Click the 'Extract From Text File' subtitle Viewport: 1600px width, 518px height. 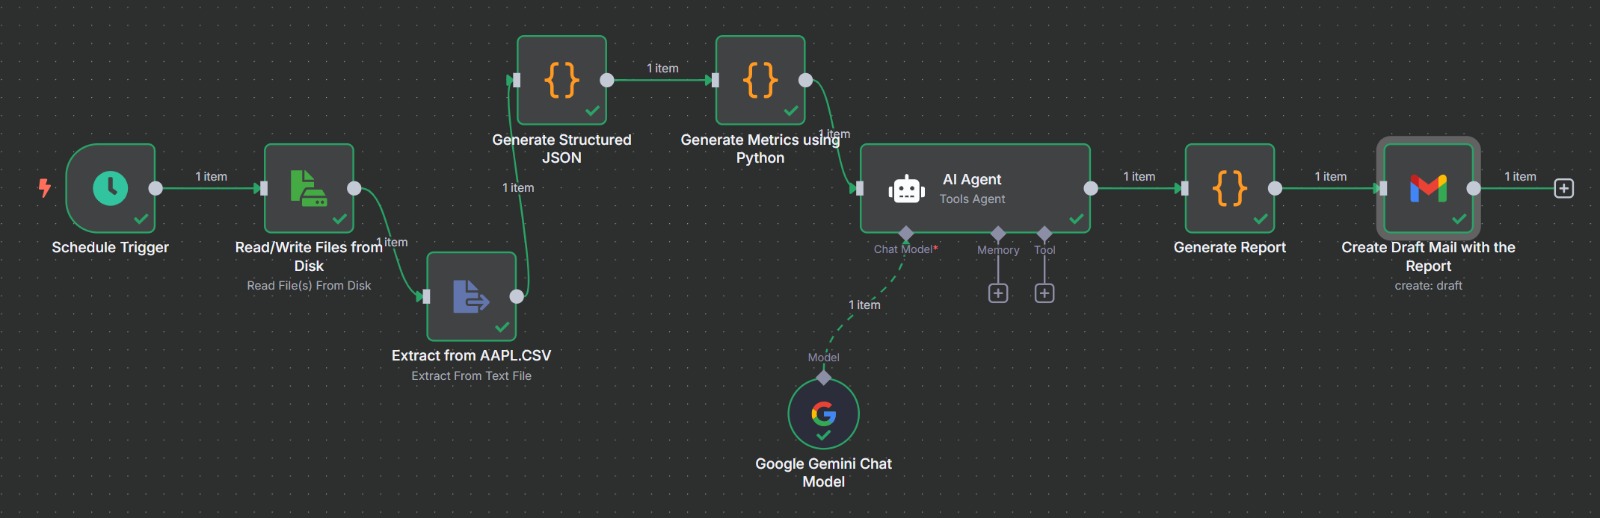pos(471,376)
